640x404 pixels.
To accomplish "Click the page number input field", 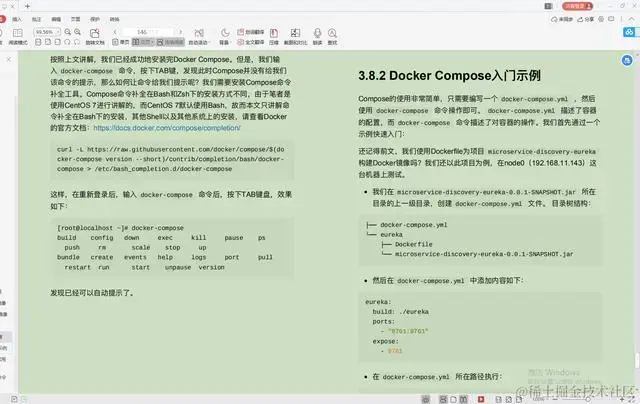I will pyautogui.click(x=148, y=32).
